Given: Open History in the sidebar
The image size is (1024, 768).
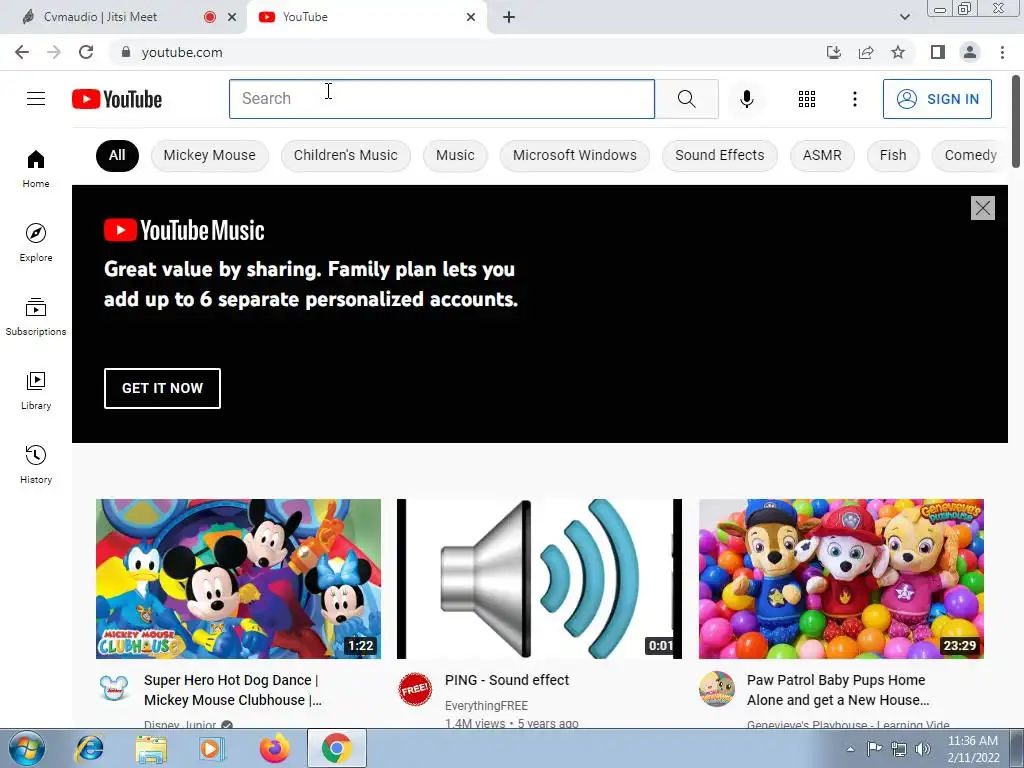Looking at the screenshot, I should click(36, 464).
